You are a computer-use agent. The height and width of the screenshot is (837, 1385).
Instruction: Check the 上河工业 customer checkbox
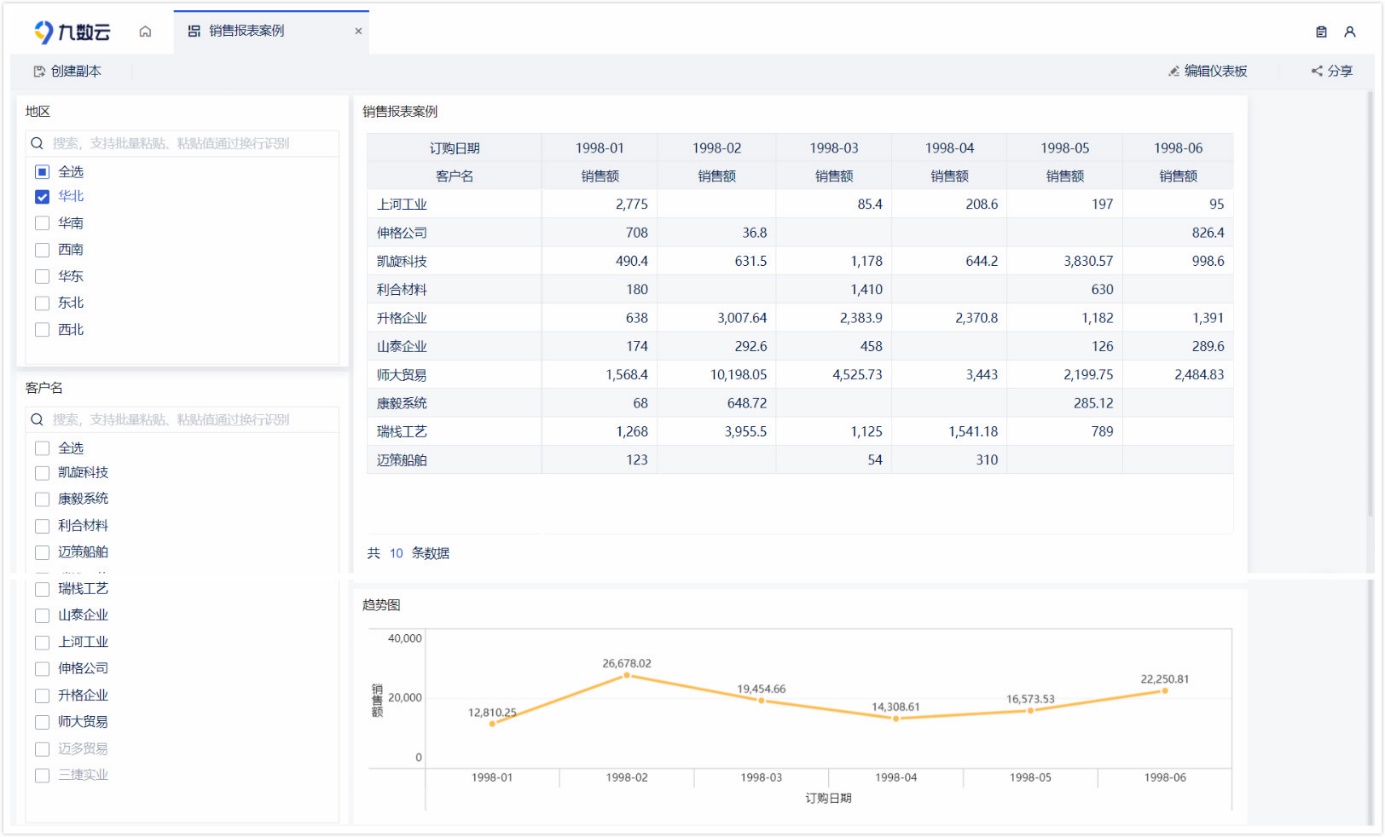point(42,642)
